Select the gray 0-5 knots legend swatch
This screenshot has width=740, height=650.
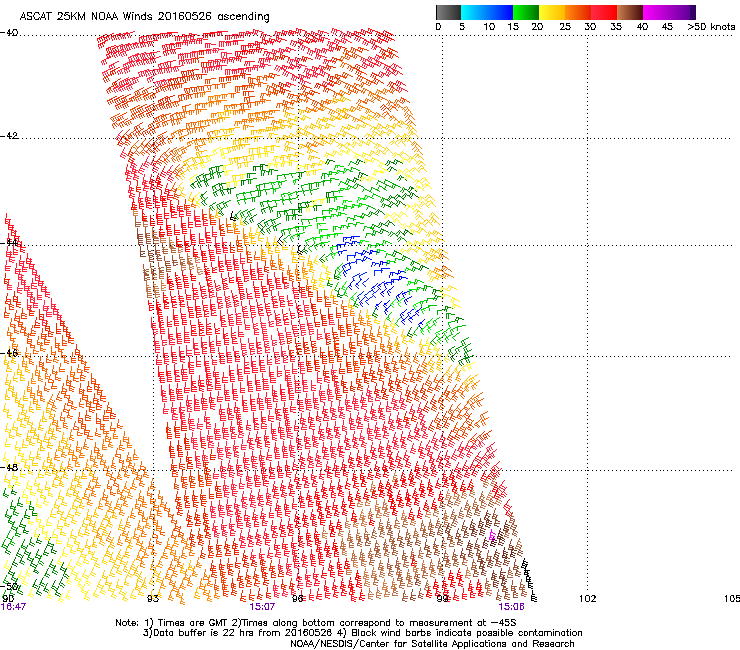pyautogui.click(x=448, y=12)
